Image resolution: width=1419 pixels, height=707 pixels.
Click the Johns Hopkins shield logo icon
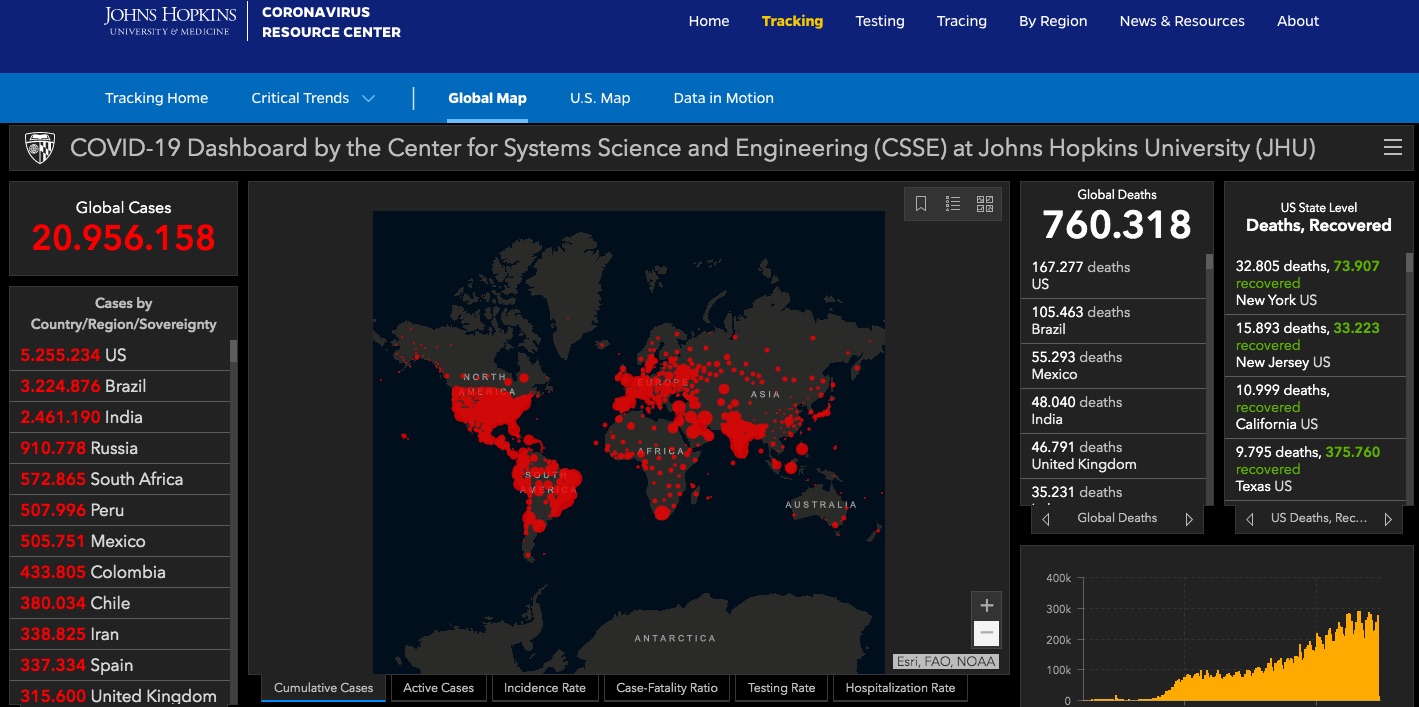coord(40,148)
